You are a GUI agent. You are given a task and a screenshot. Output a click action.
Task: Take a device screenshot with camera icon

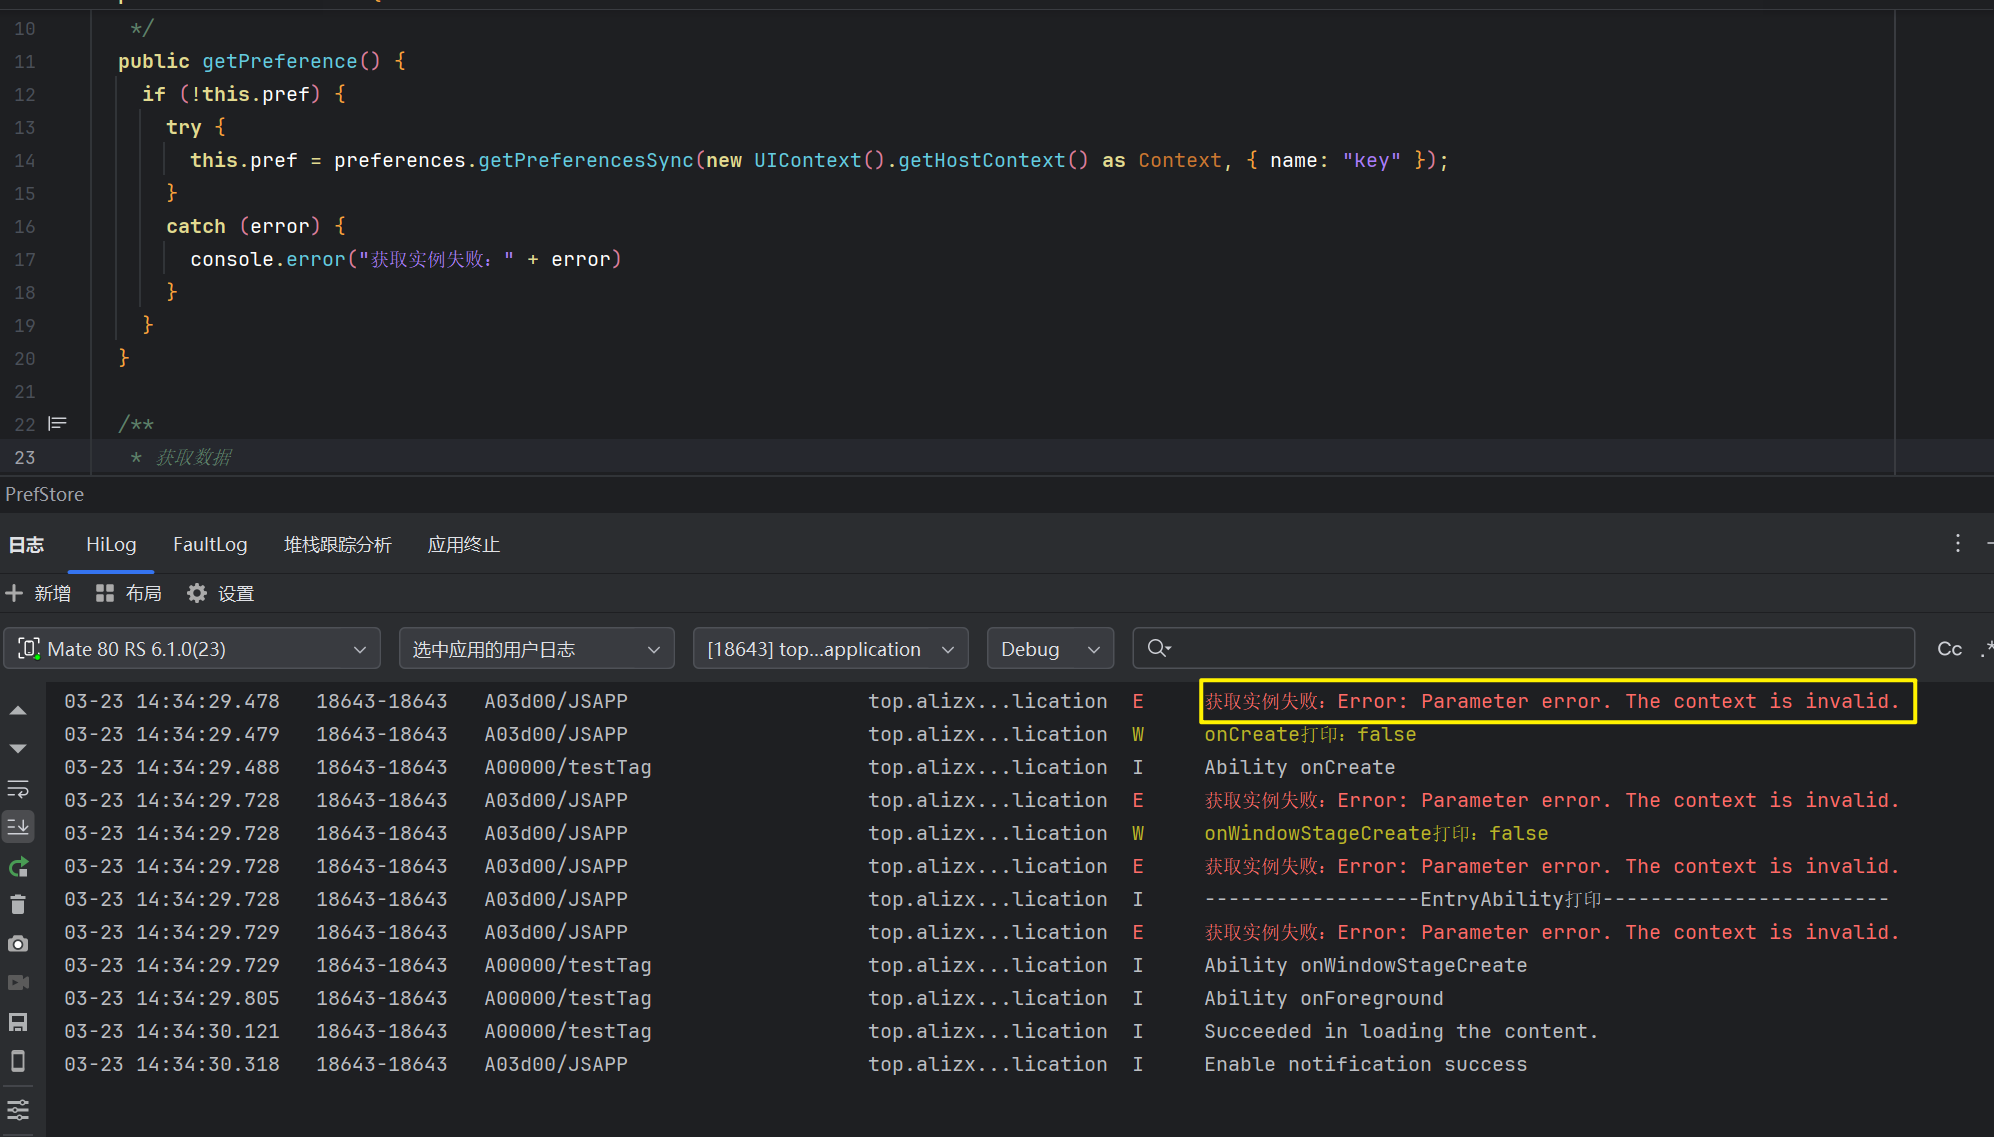pyautogui.click(x=18, y=944)
